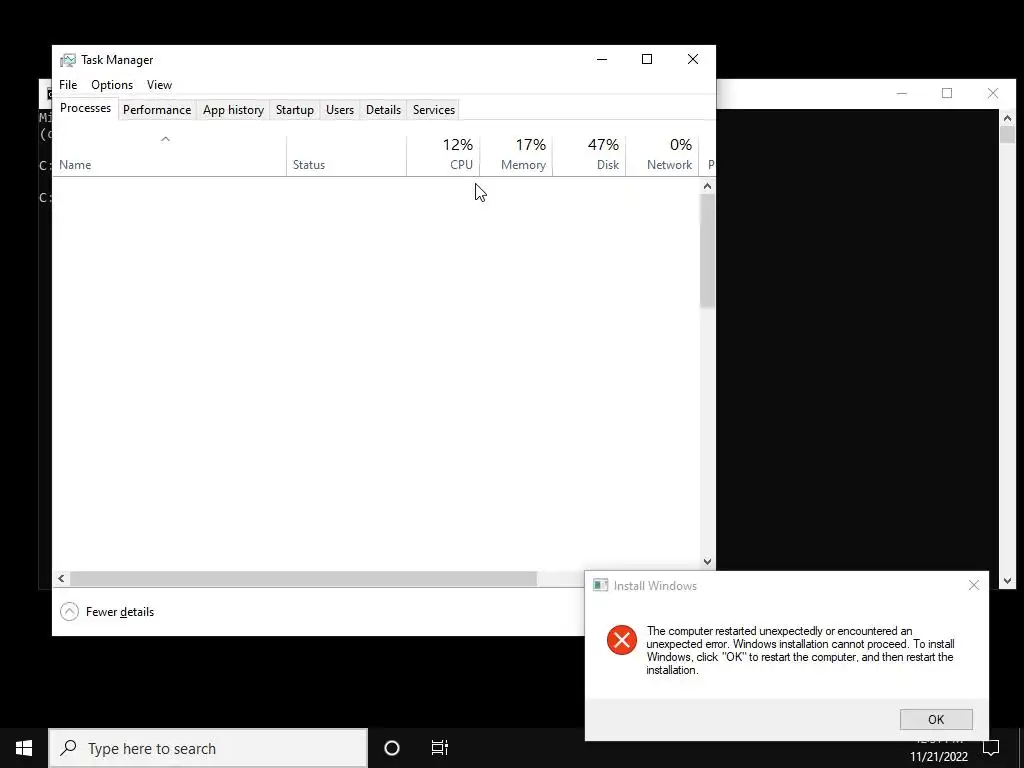Click Task Manager horizontal scrollbar thumb
The height and width of the screenshot is (768, 1024).
303,579
